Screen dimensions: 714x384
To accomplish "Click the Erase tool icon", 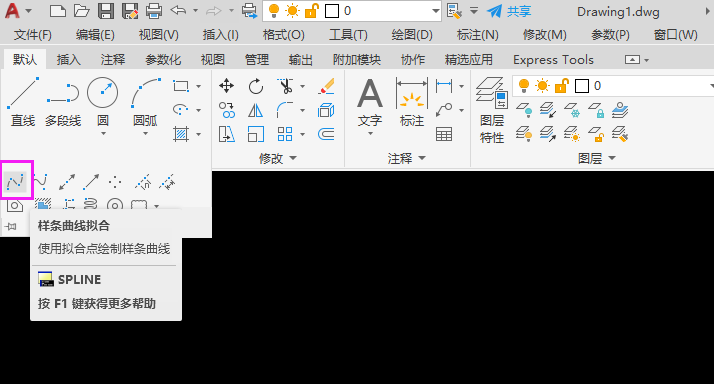I will [326, 86].
